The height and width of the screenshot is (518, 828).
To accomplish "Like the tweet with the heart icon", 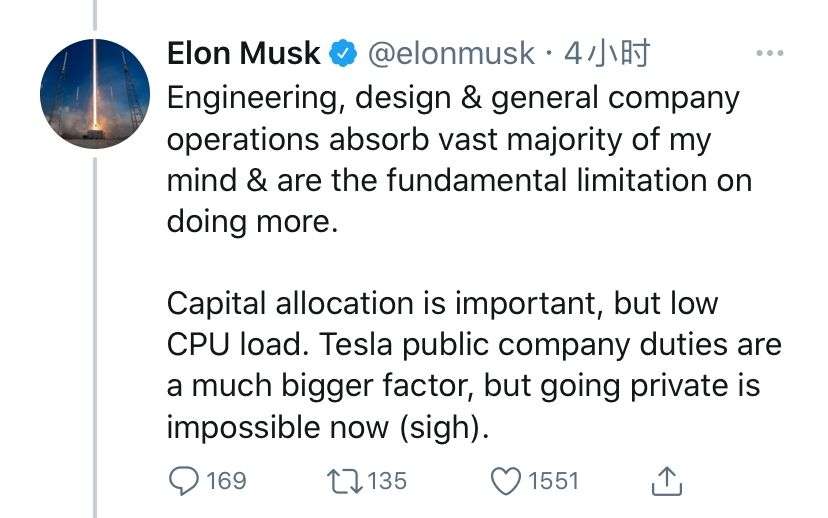I will pyautogui.click(x=506, y=481).
